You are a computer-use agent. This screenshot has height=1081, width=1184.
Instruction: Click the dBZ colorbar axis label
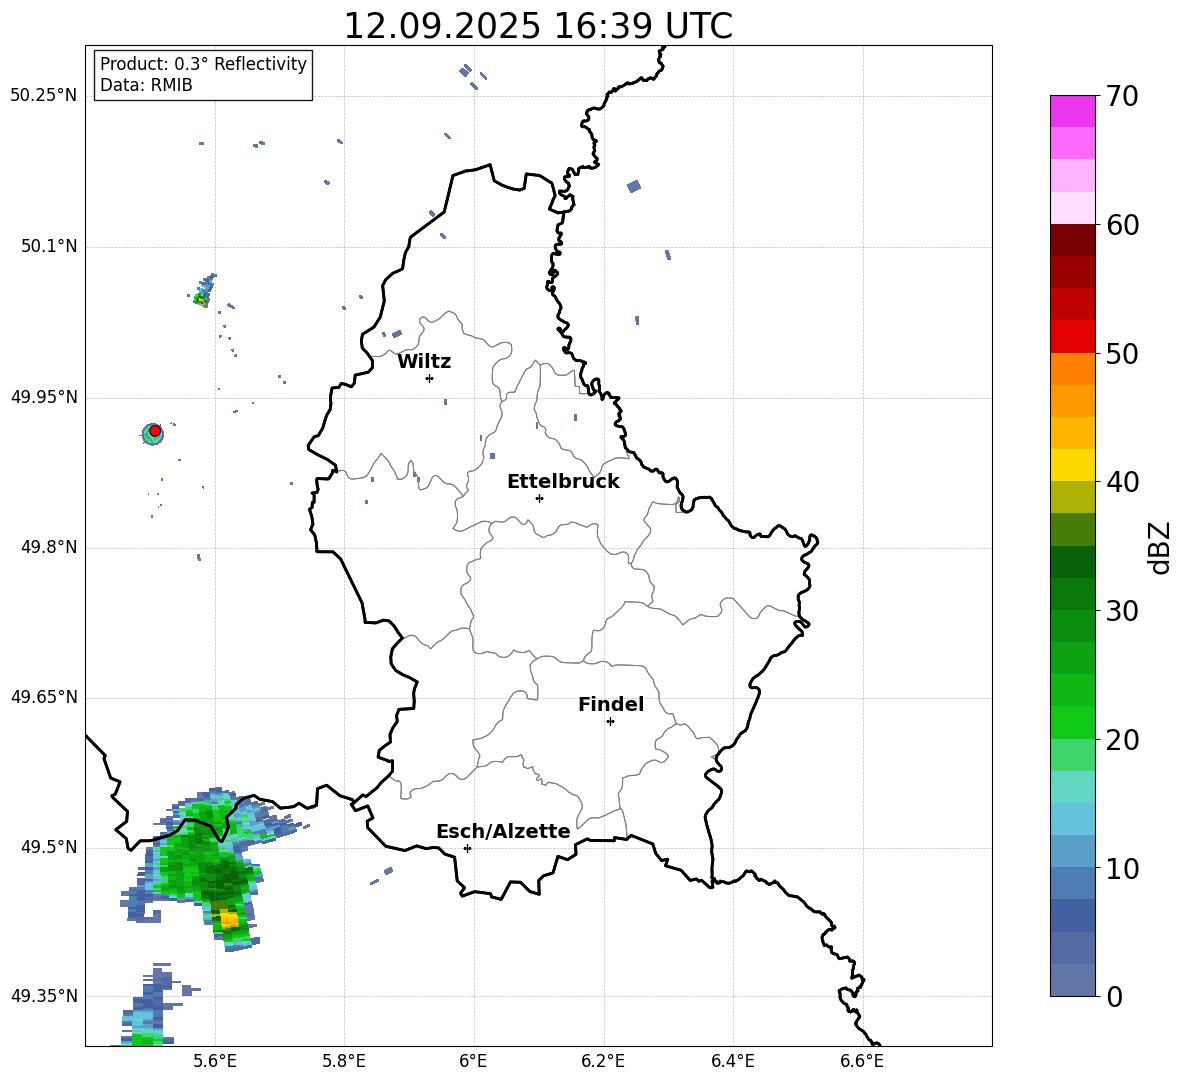coord(1159,547)
